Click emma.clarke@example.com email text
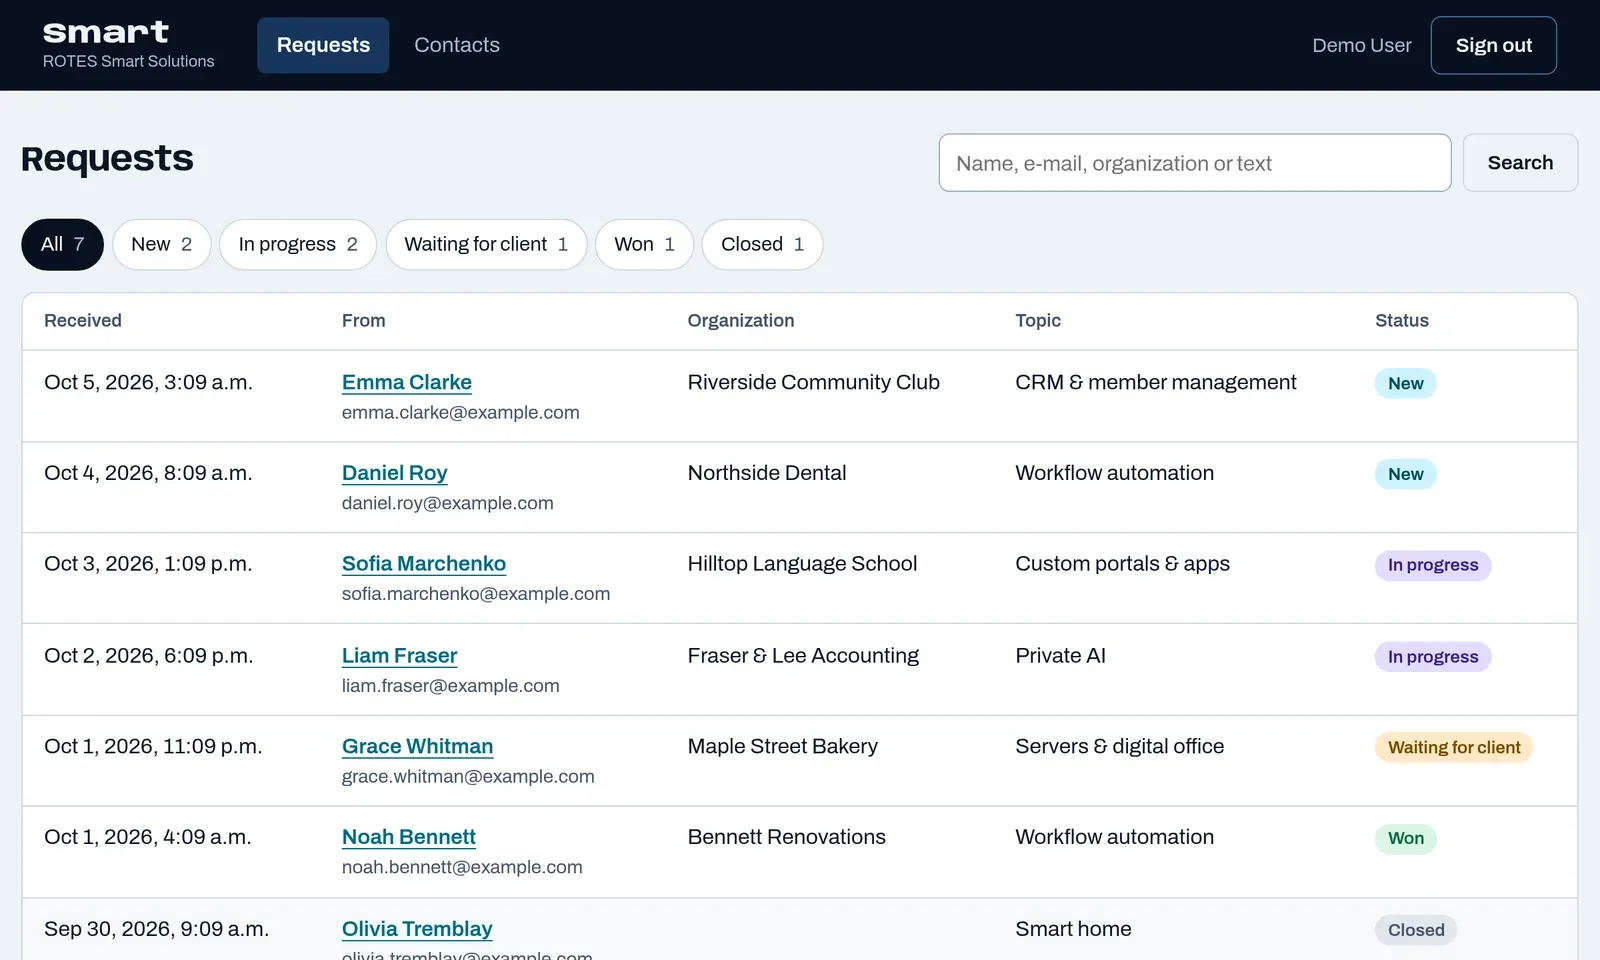Viewport: 1600px width, 960px height. (460, 413)
